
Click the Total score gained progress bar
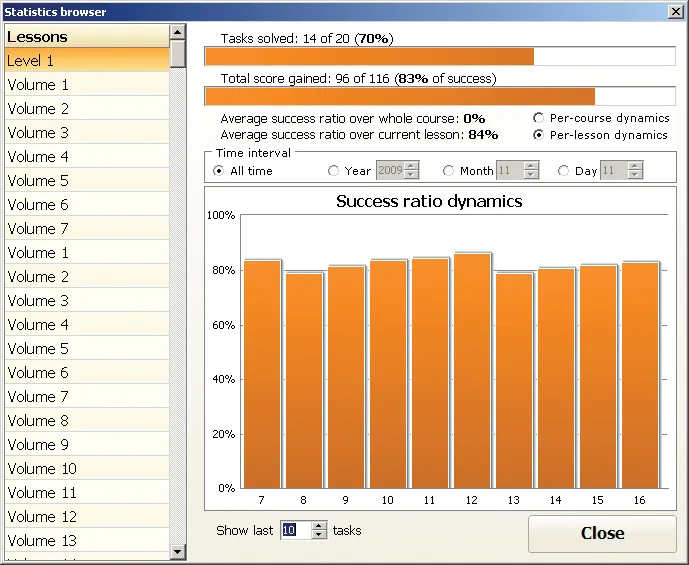(440, 96)
